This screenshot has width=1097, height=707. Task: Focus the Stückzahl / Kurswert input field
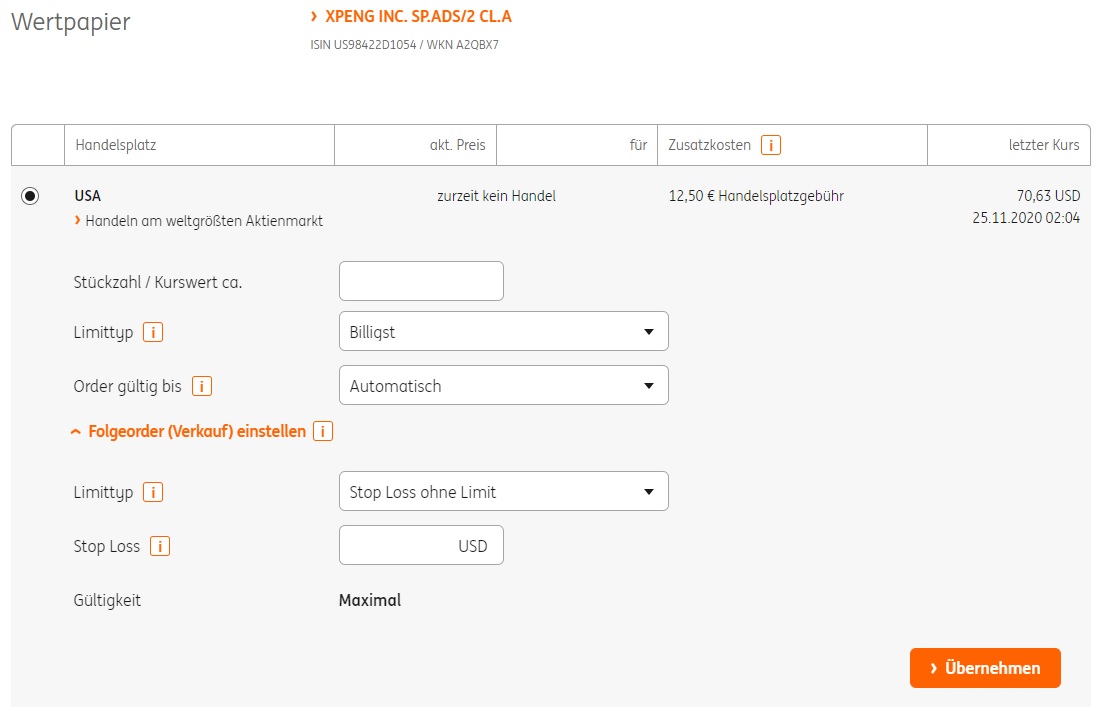pos(421,281)
